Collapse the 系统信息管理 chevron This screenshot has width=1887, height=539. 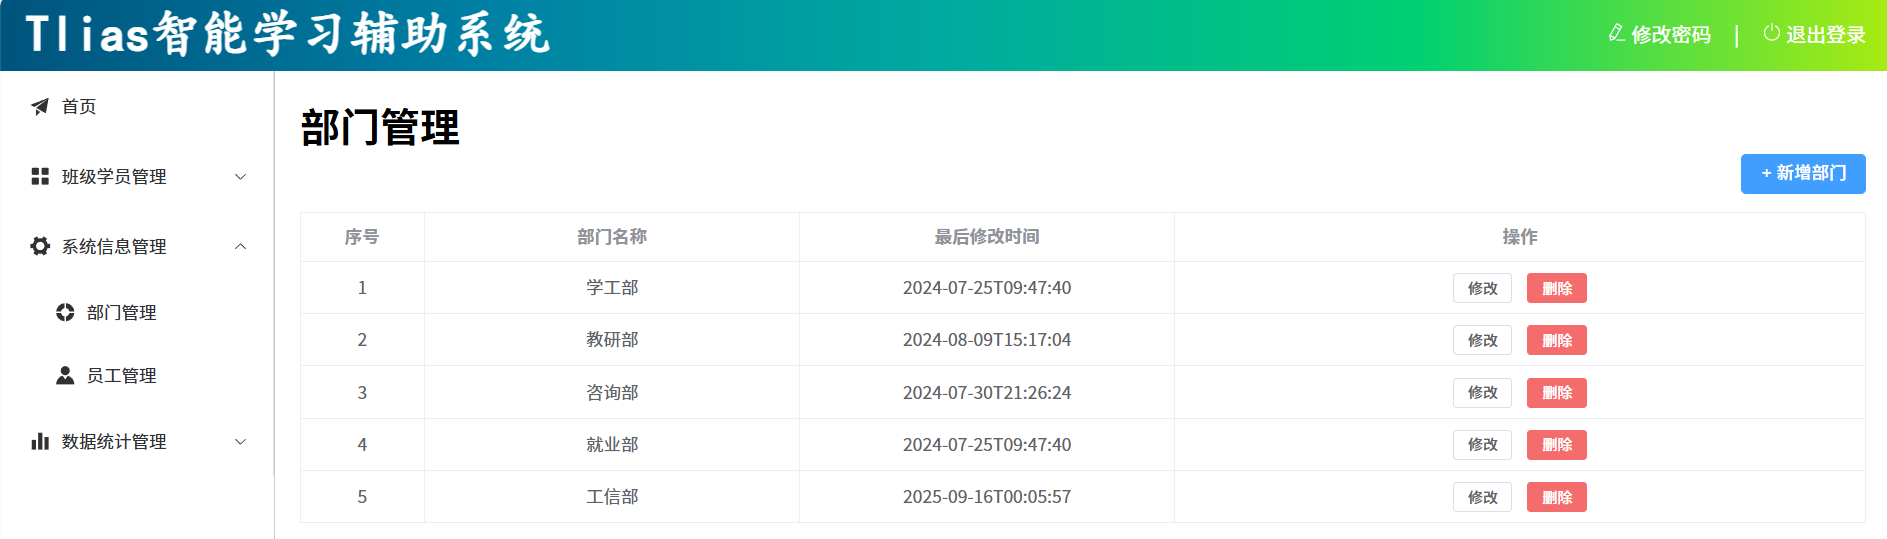click(x=240, y=247)
